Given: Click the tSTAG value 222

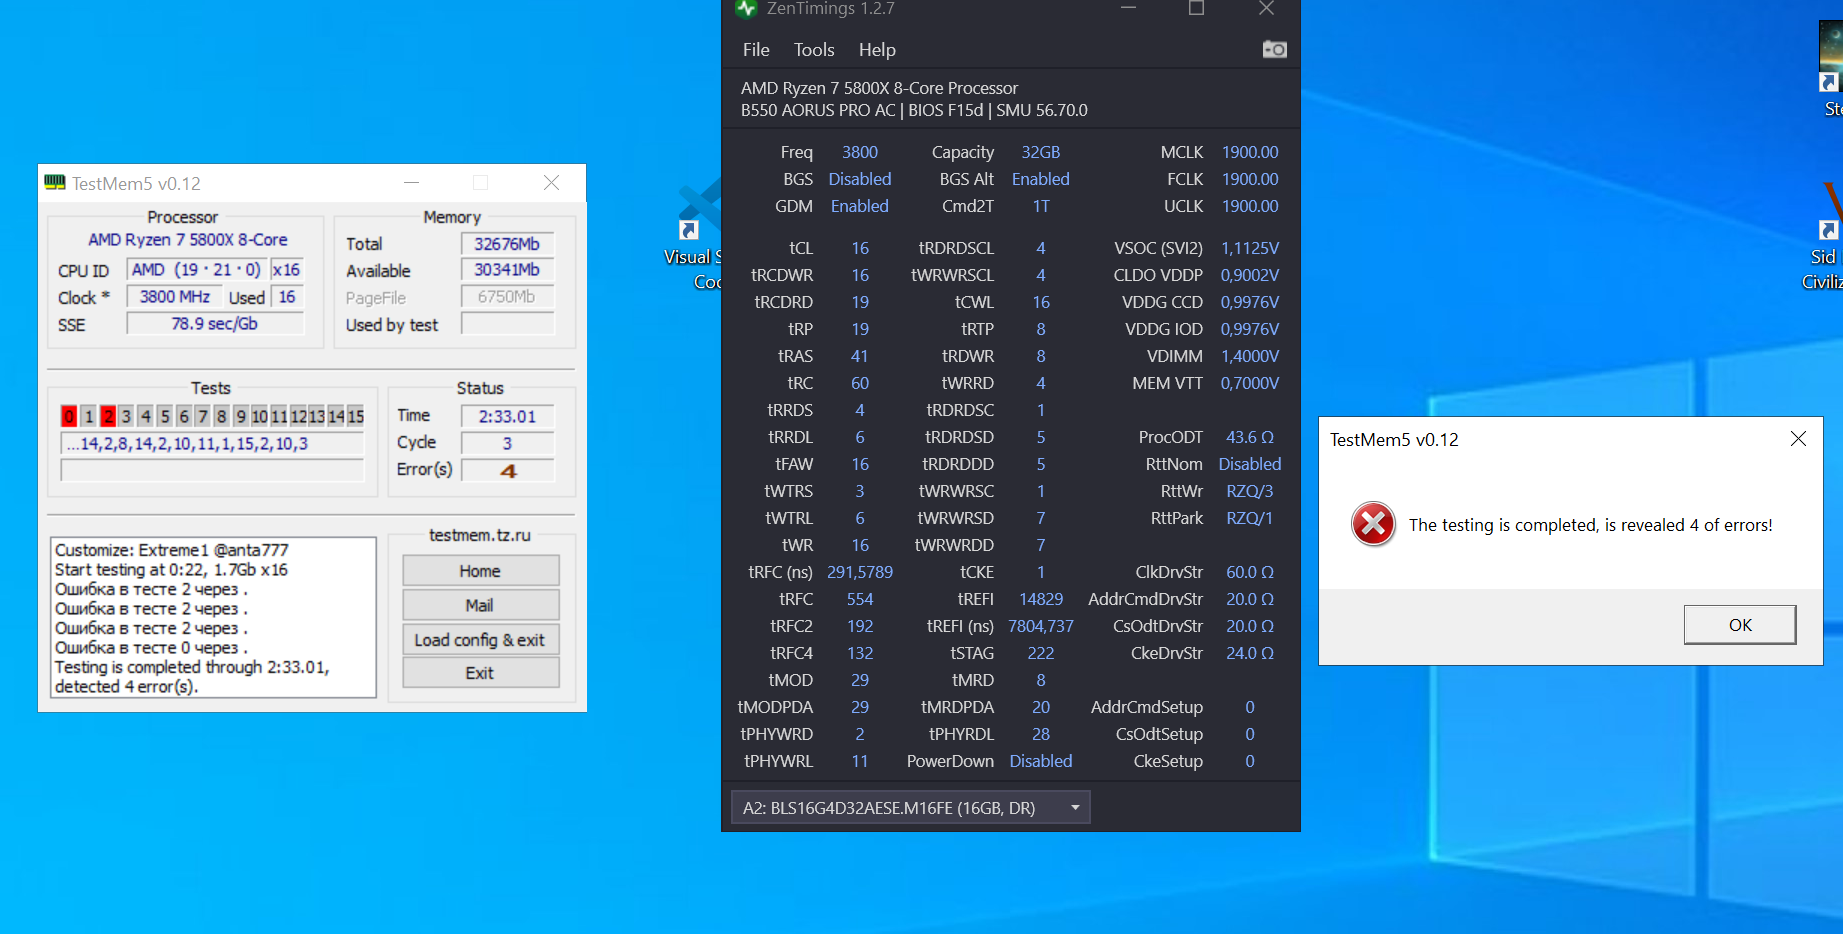Looking at the screenshot, I should pos(1041,653).
